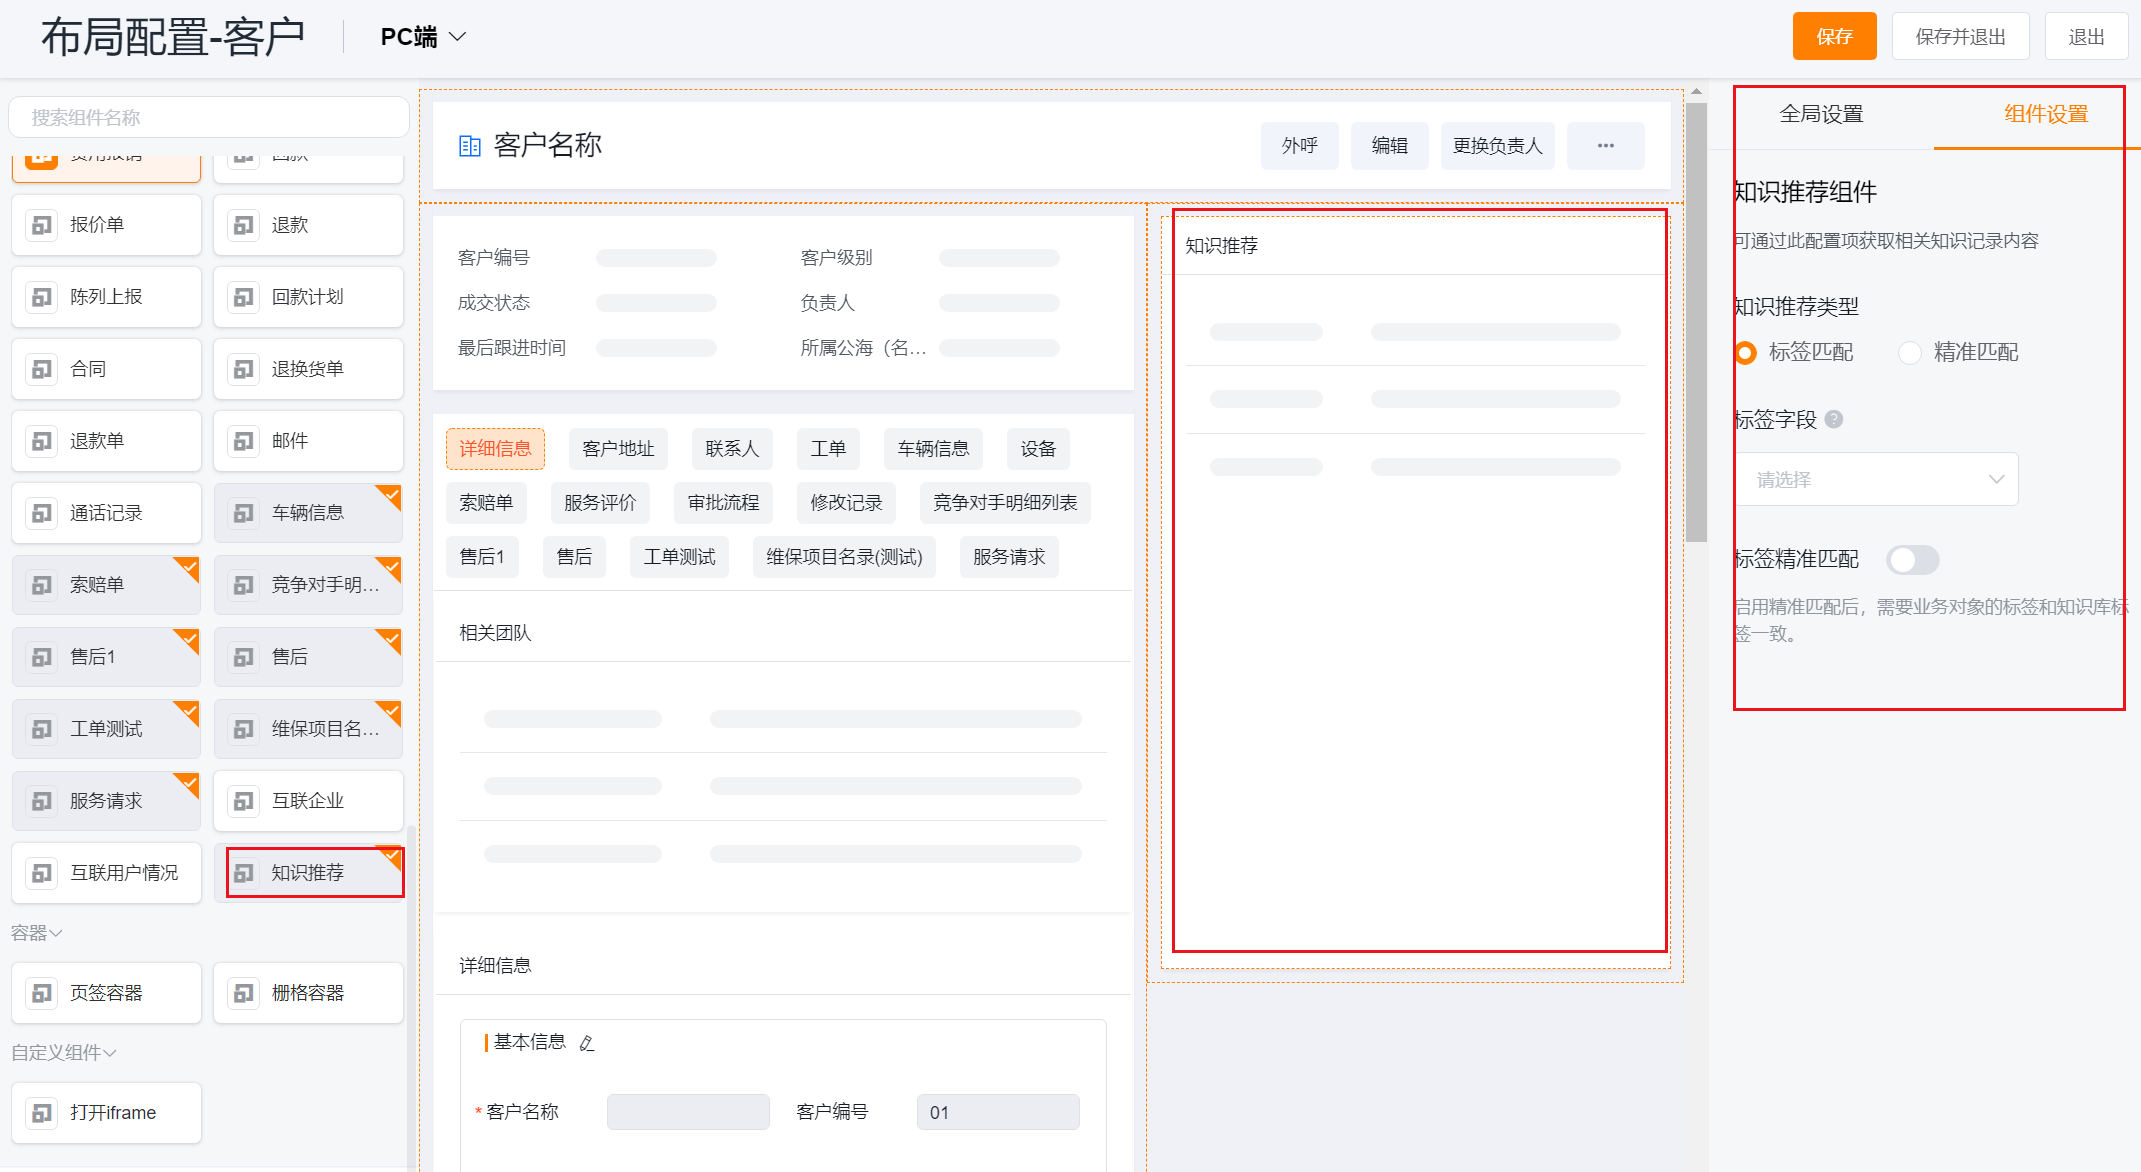
Task: Click the 客户名称 header icon
Action: click(x=469, y=146)
